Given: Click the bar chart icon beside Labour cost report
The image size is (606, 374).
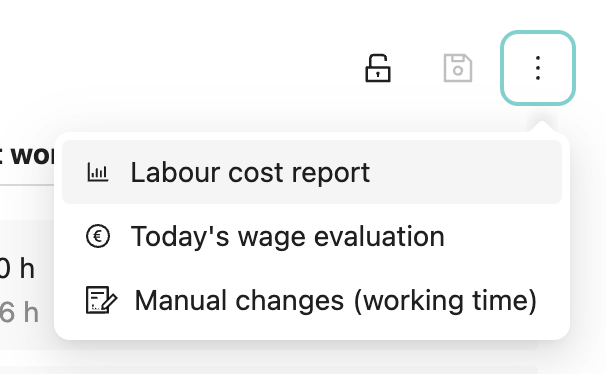Looking at the screenshot, I should pos(98,172).
